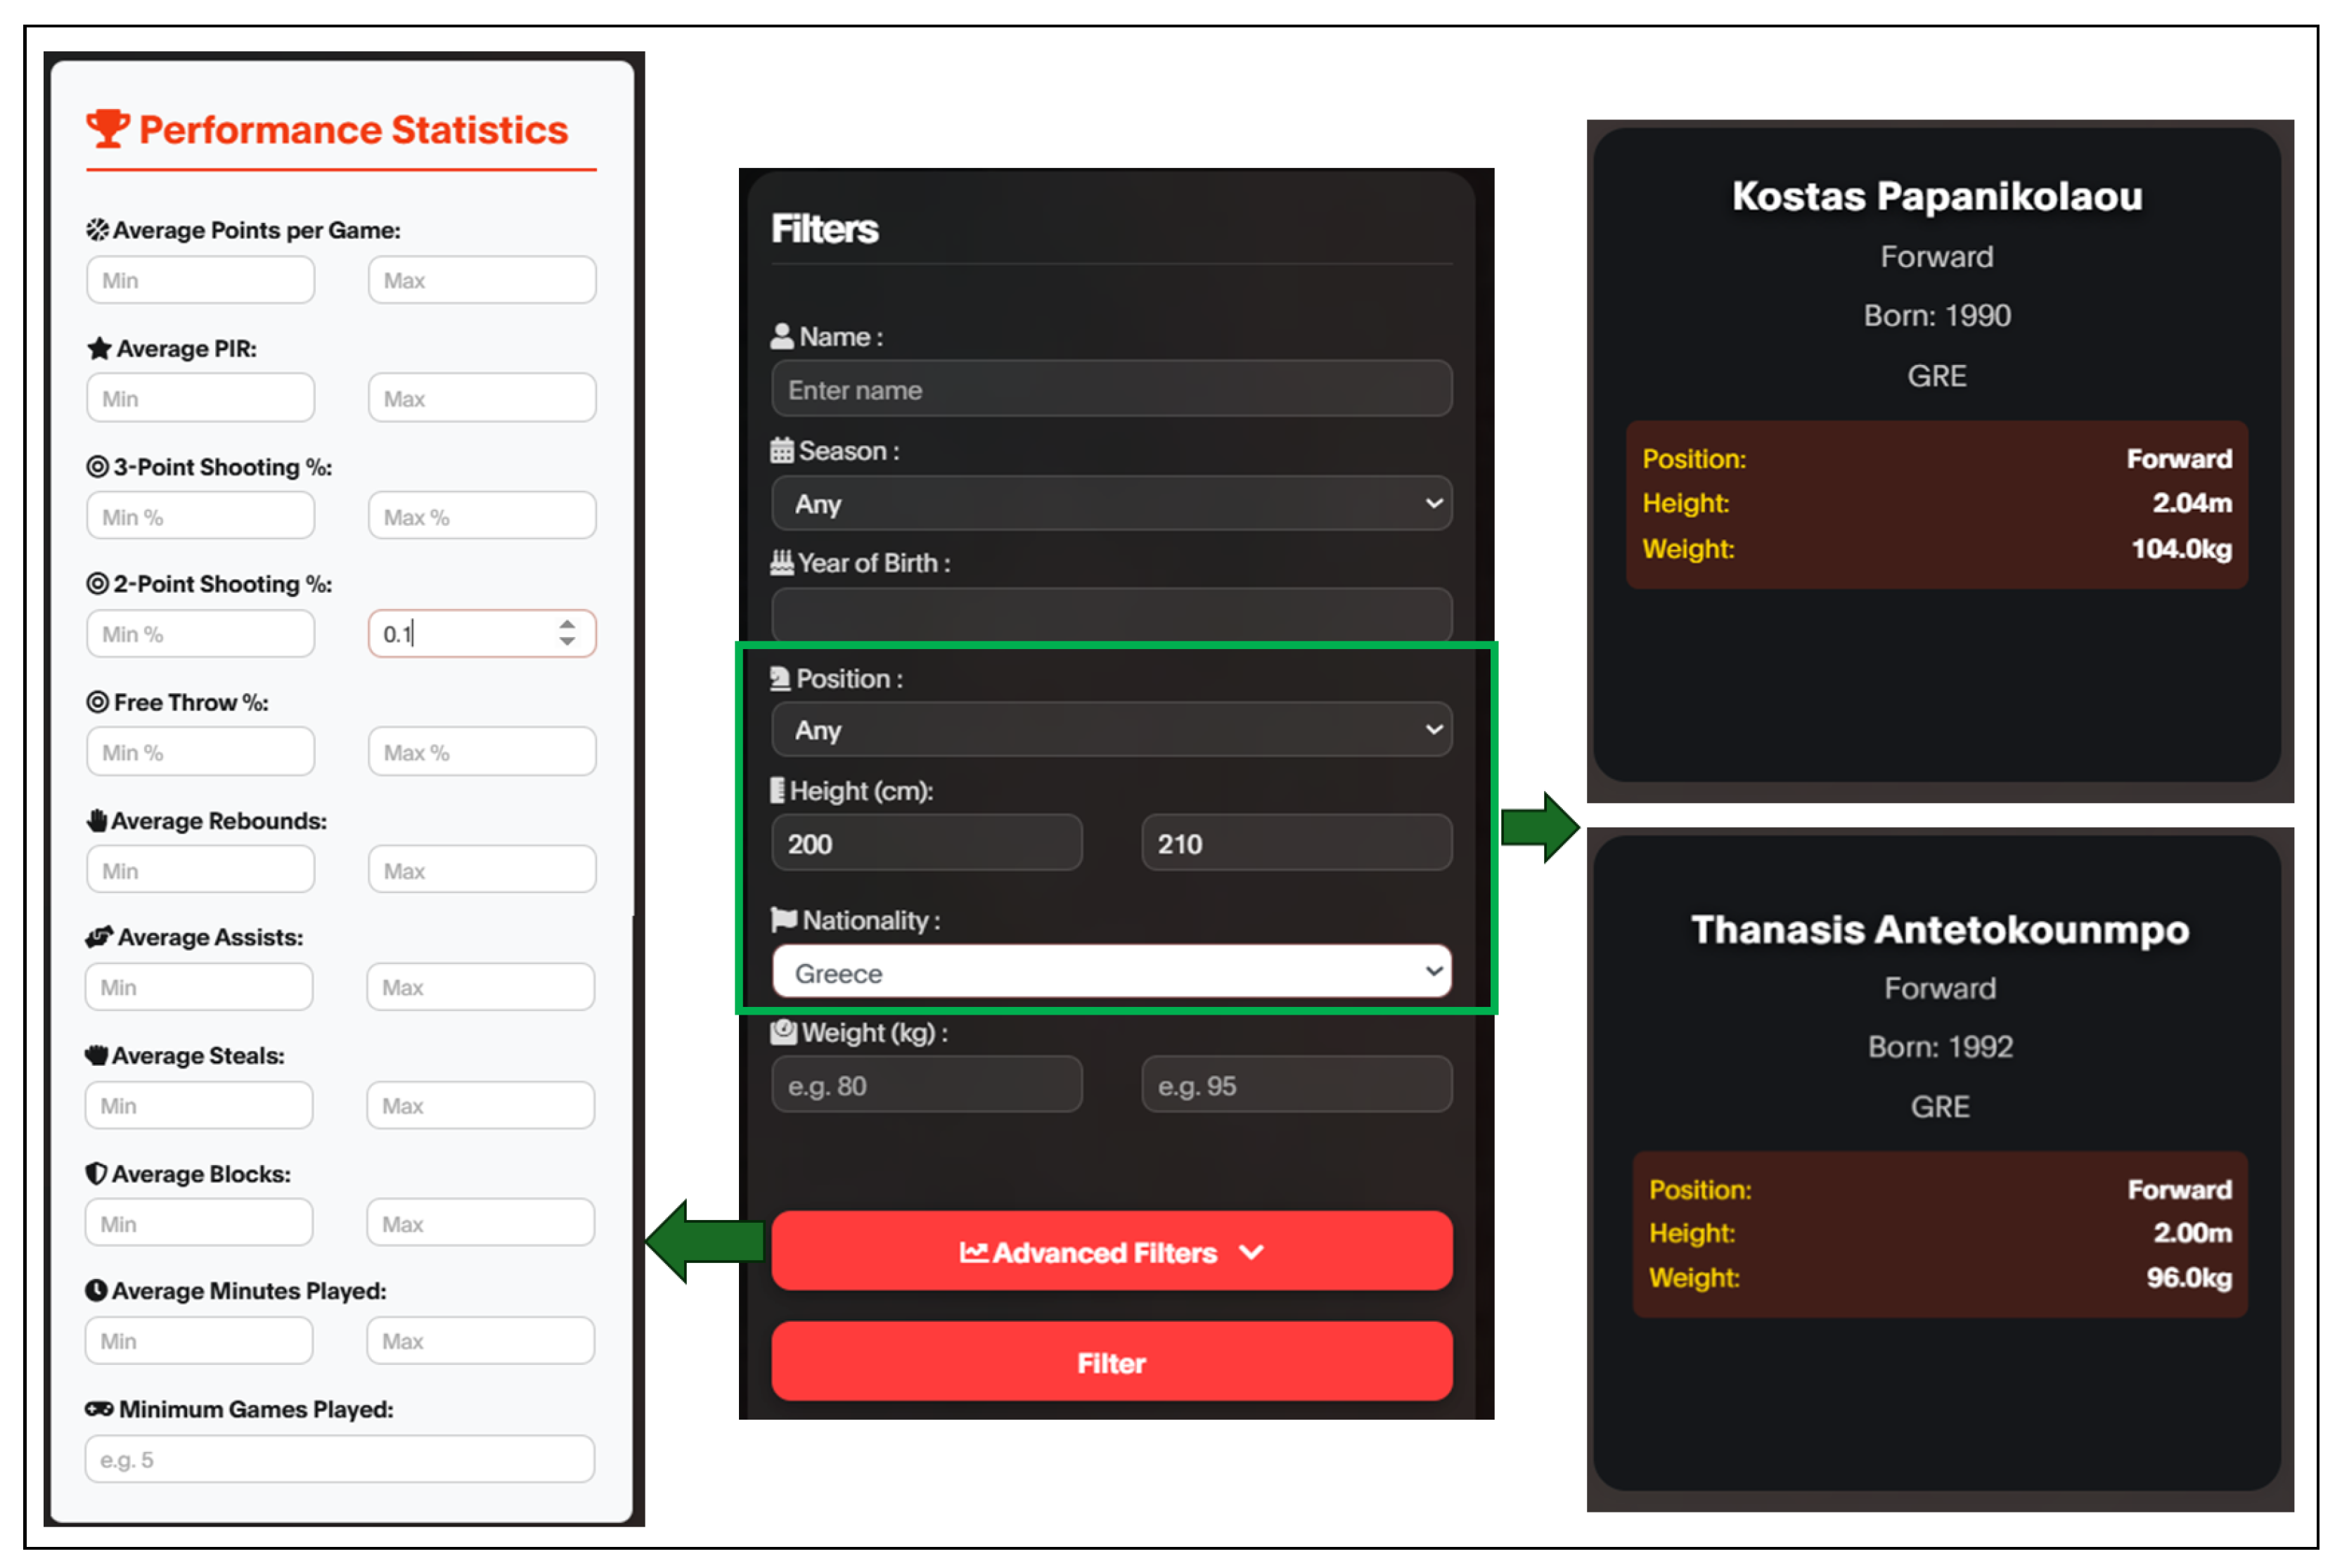
Task: Open the Nationality dropdown showing Greece
Action: coord(1111,972)
